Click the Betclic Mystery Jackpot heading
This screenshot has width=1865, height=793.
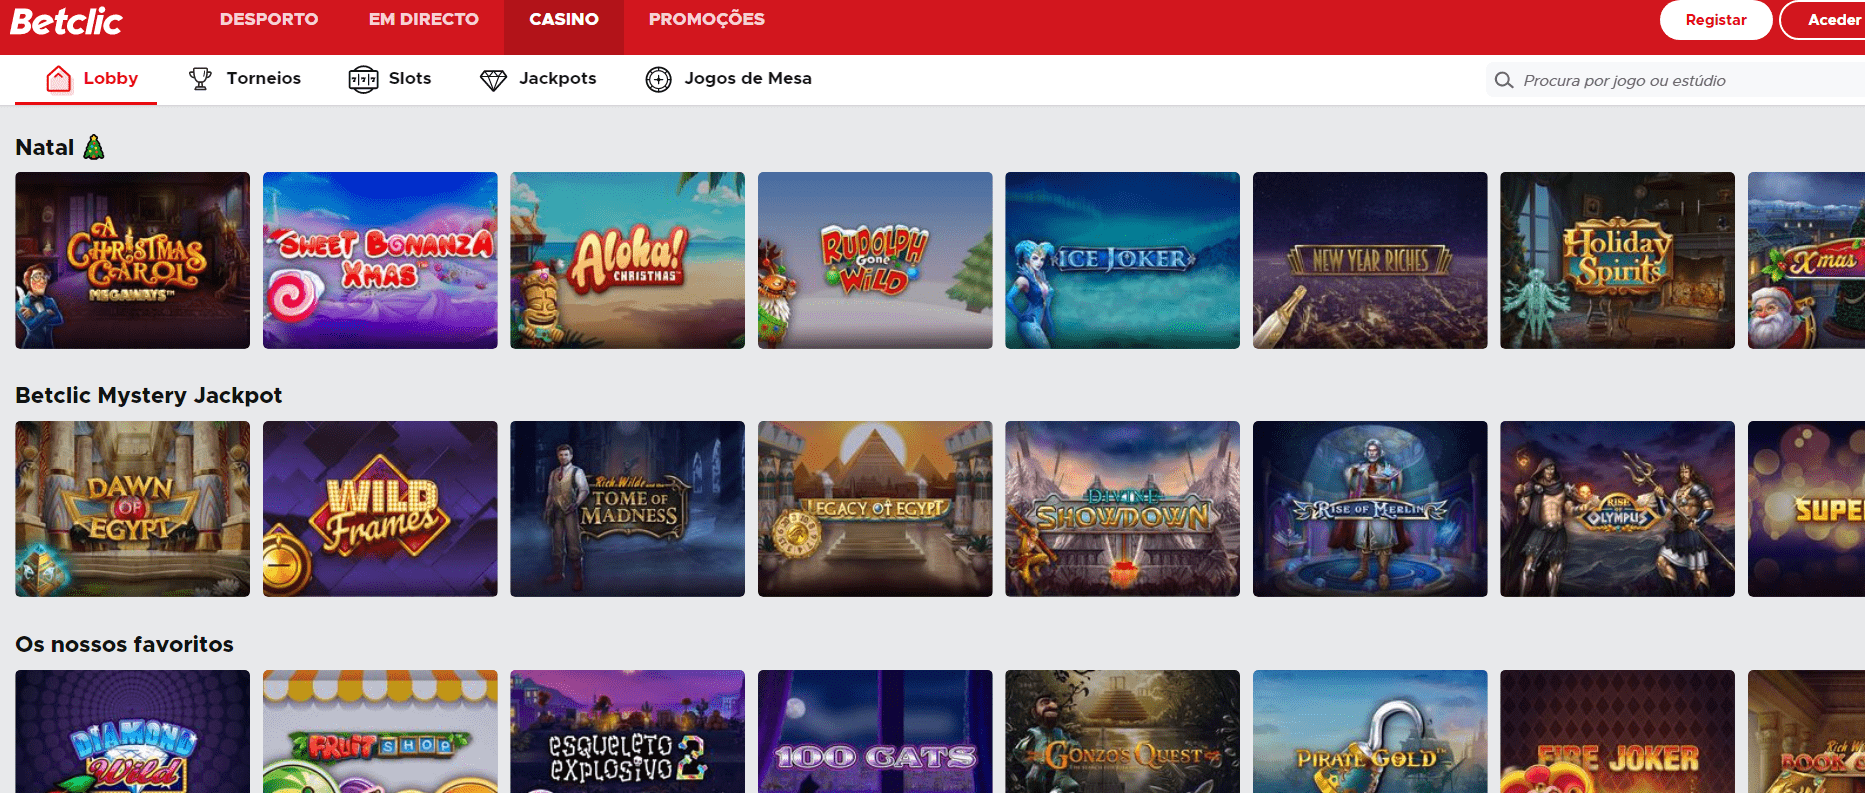148,395
